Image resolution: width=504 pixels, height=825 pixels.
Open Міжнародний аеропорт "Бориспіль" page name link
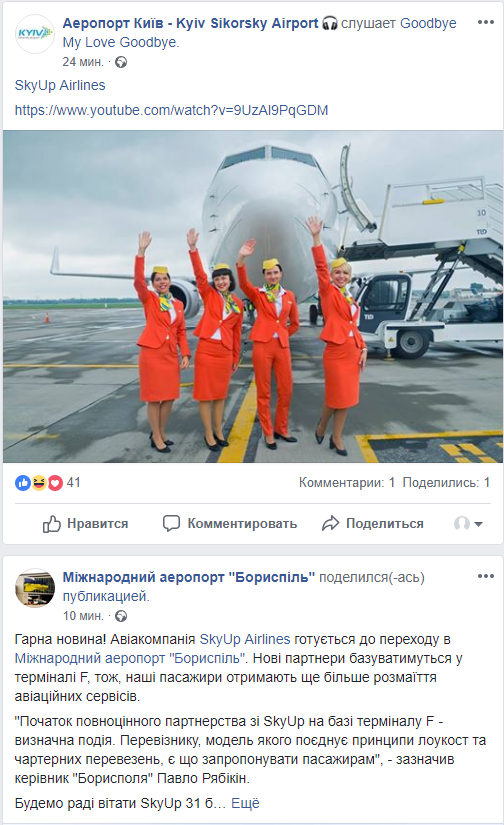[x=189, y=577]
